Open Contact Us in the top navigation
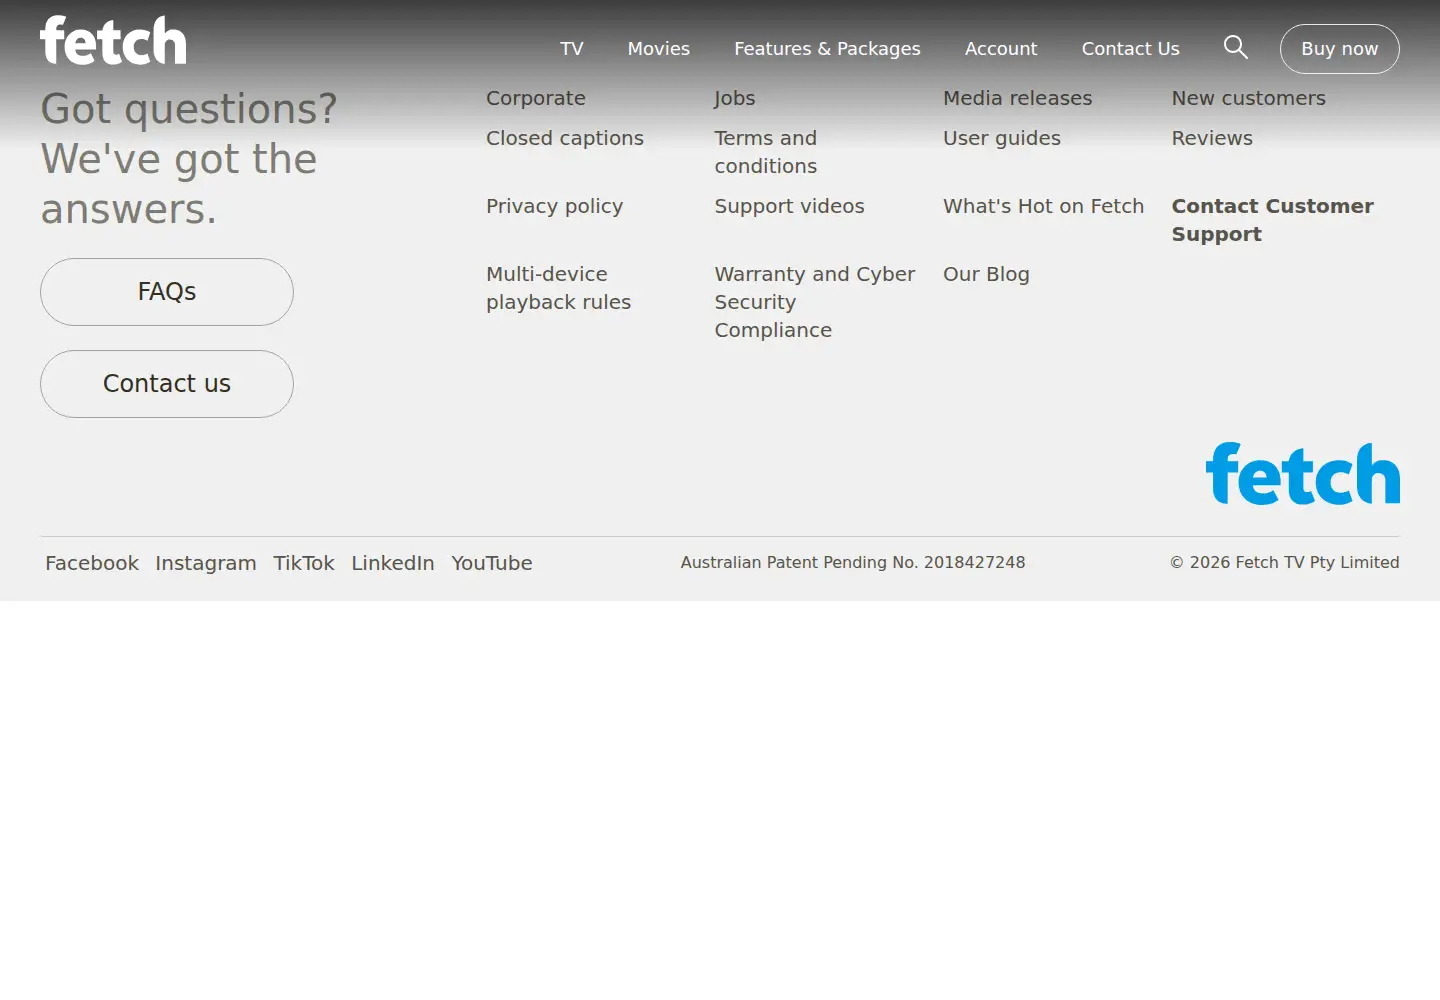 point(1131,49)
